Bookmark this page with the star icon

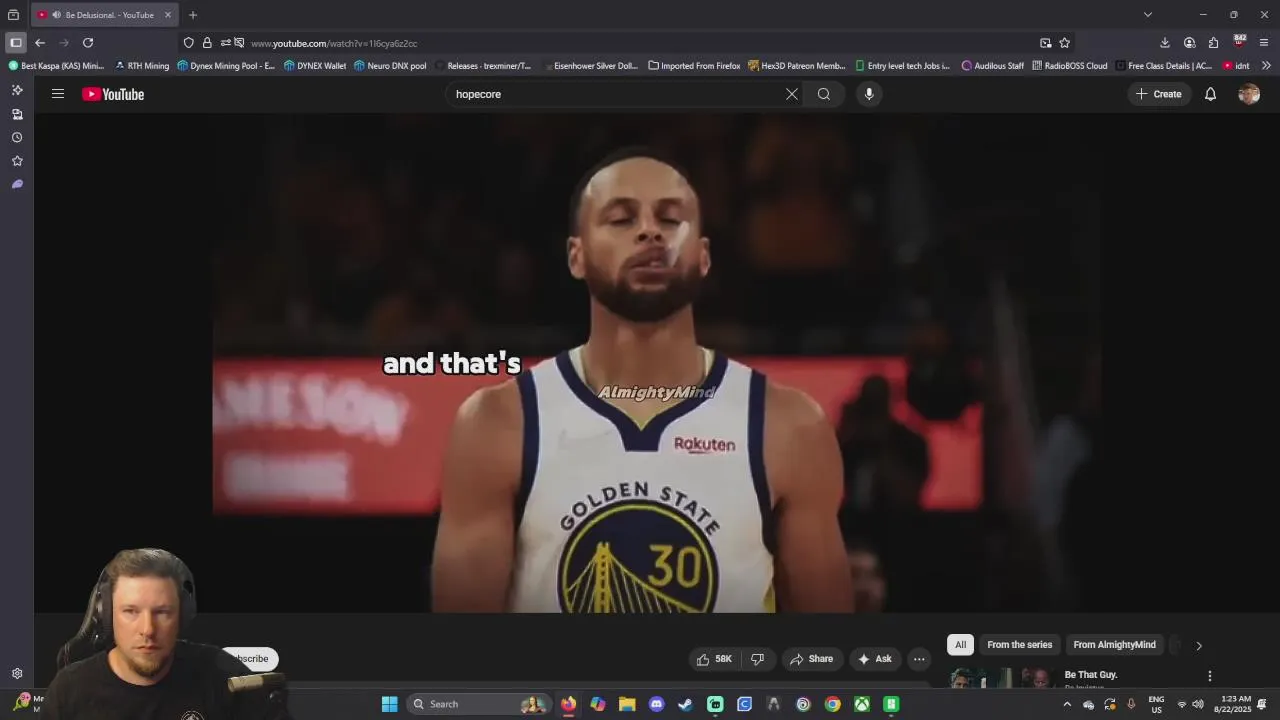pyautogui.click(x=1065, y=43)
